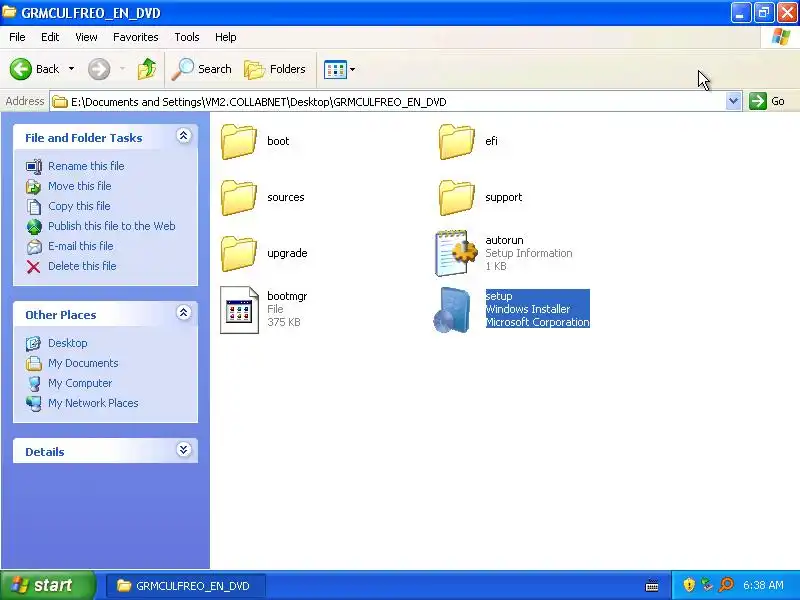Click the My Computer icon in sidebar
The height and width of the screenshot is (600, 800).
[34, 384]
